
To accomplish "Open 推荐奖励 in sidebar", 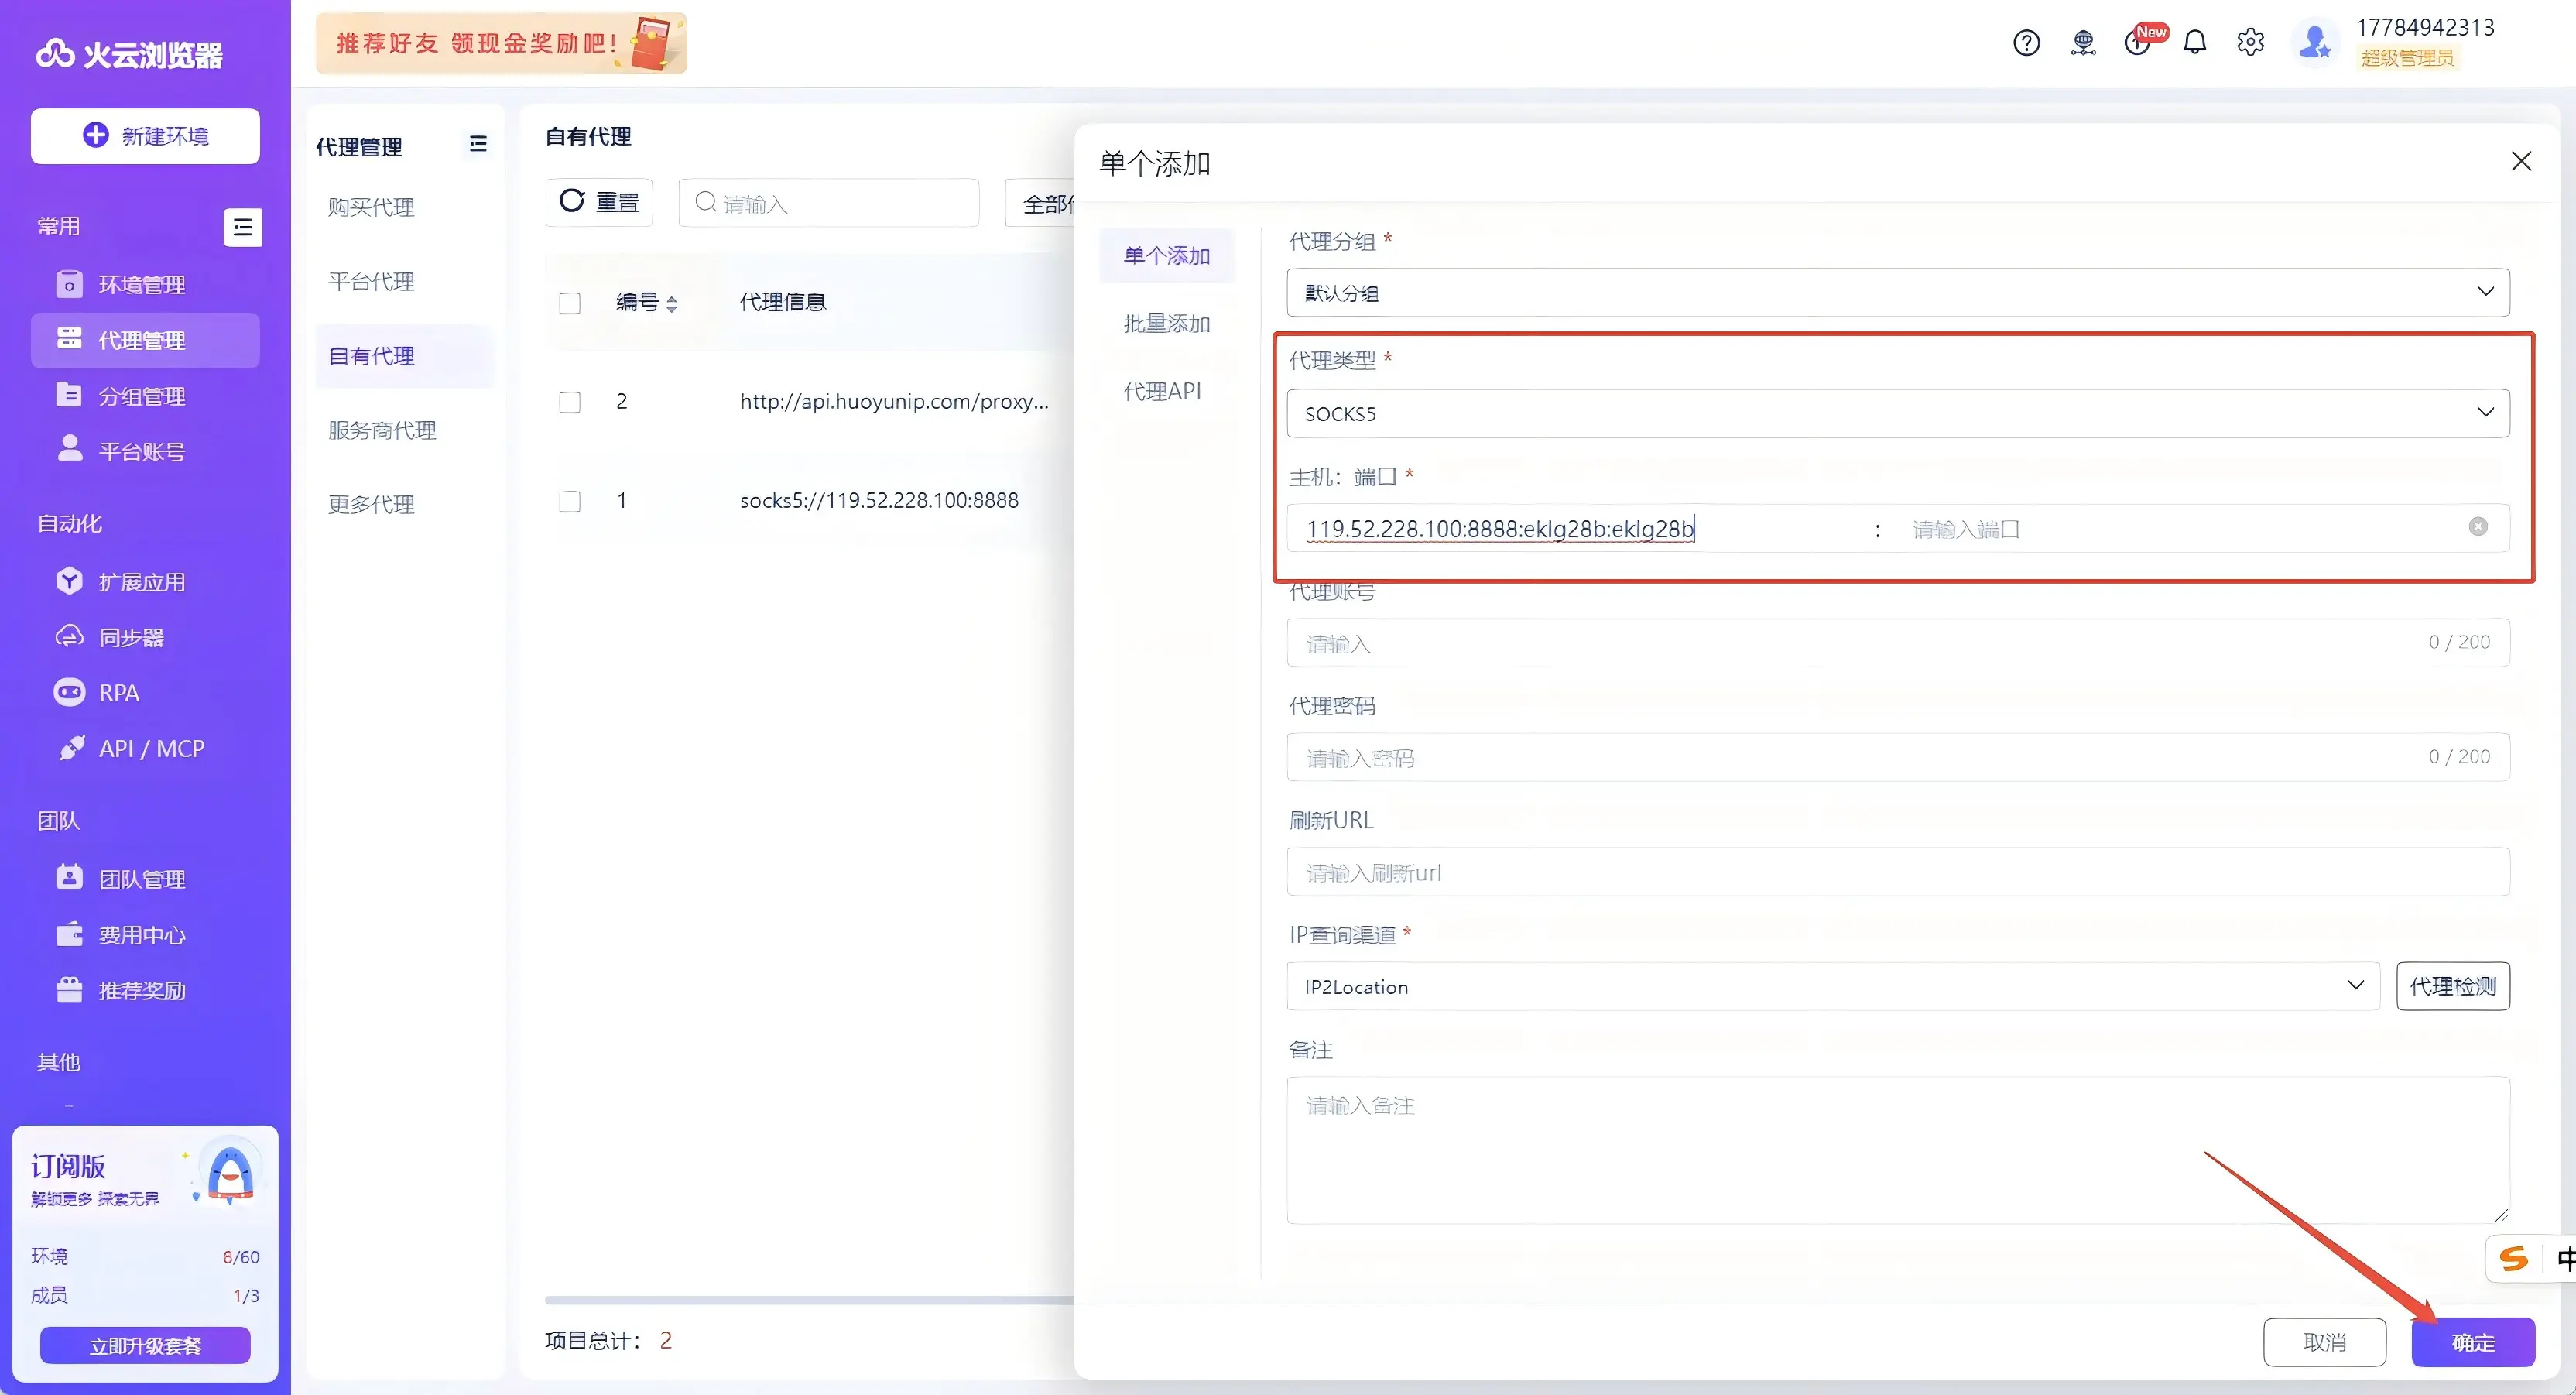I will coord(146,991).
